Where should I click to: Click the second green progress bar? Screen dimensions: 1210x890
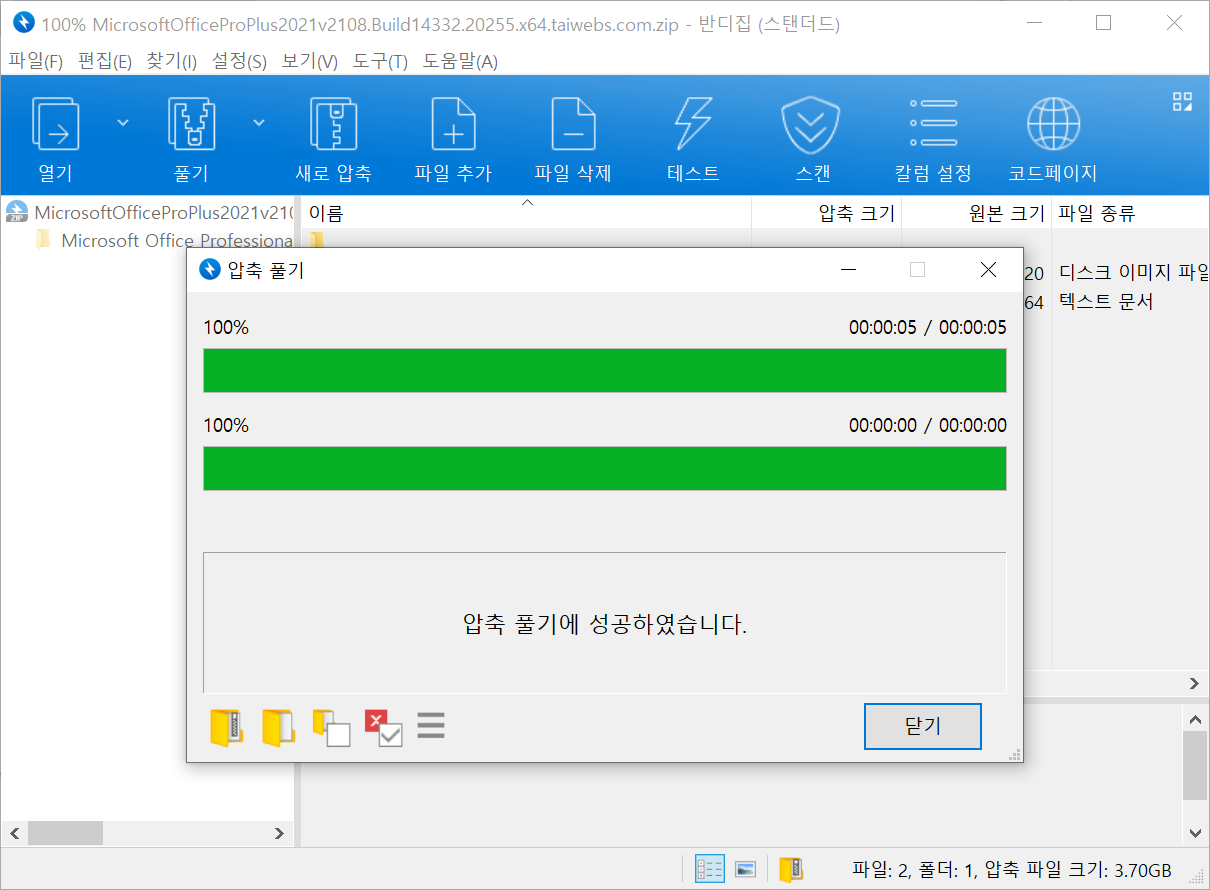(x=605, y=468)
